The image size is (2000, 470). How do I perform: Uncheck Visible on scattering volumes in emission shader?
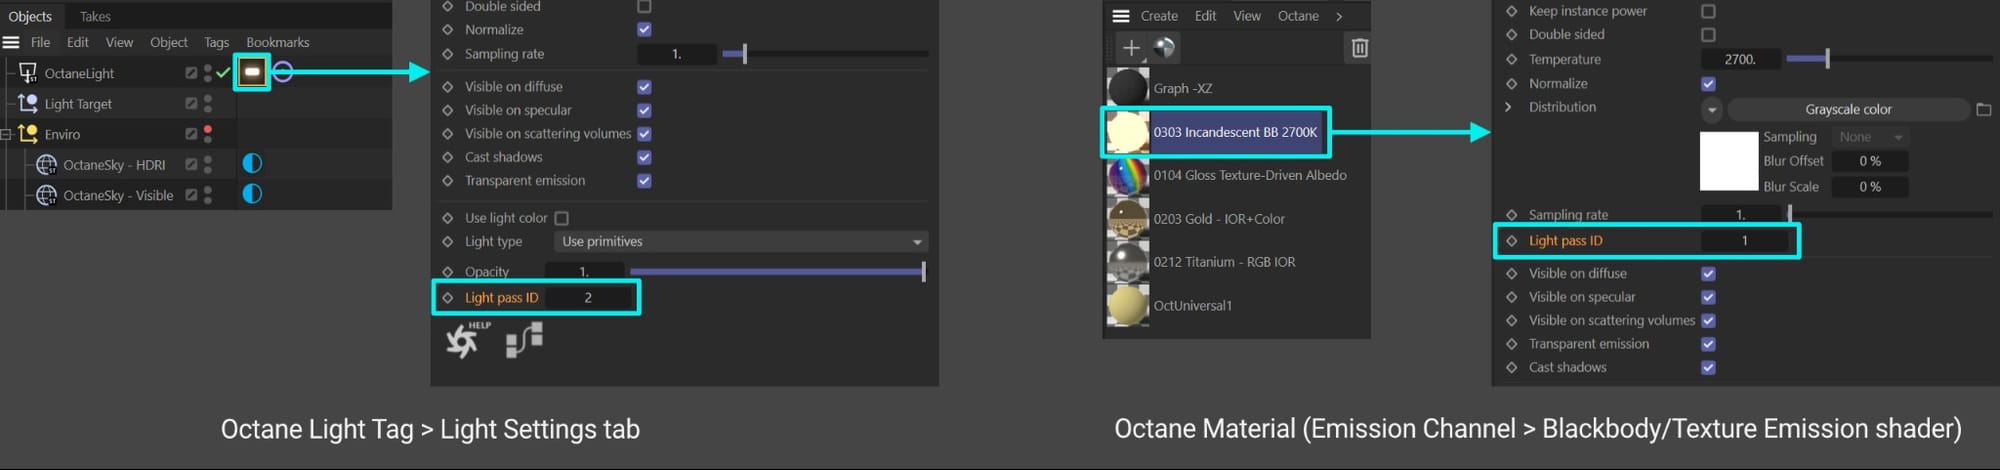click(1708, 320)
